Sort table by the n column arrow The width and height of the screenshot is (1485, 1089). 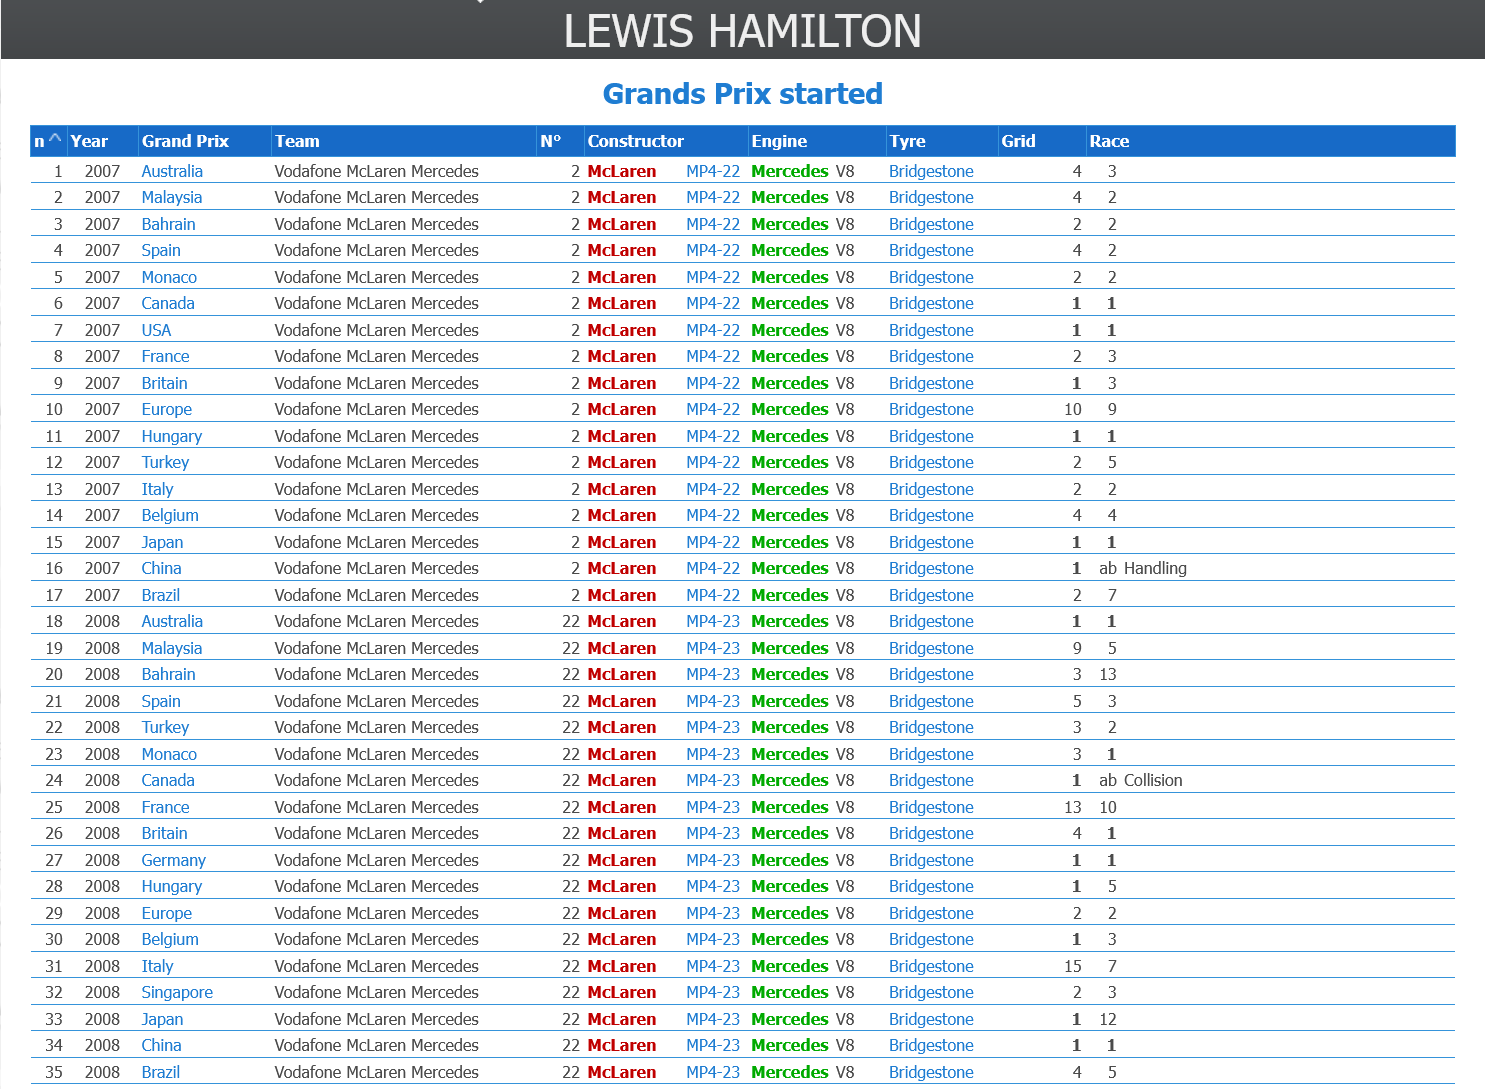pyautogui.click(x=55, y=140)
